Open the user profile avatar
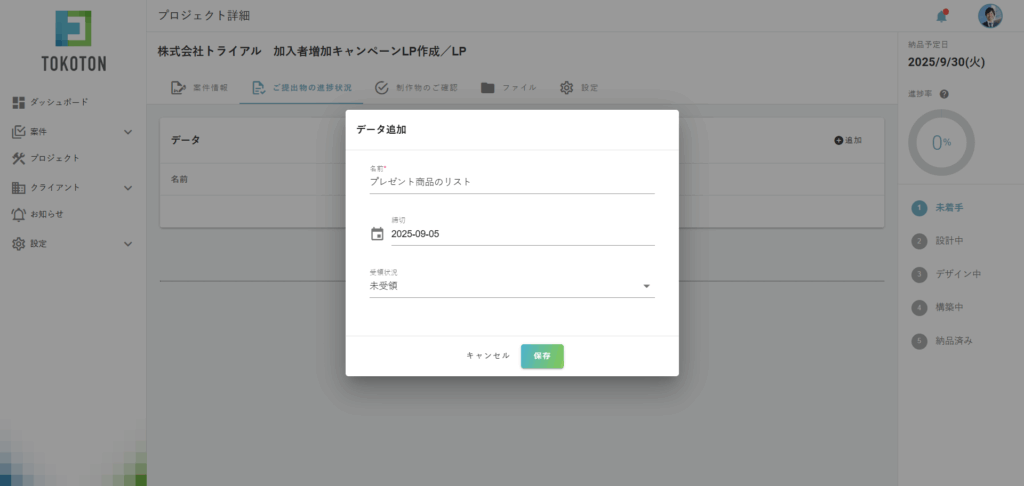 tap(989, 16)
